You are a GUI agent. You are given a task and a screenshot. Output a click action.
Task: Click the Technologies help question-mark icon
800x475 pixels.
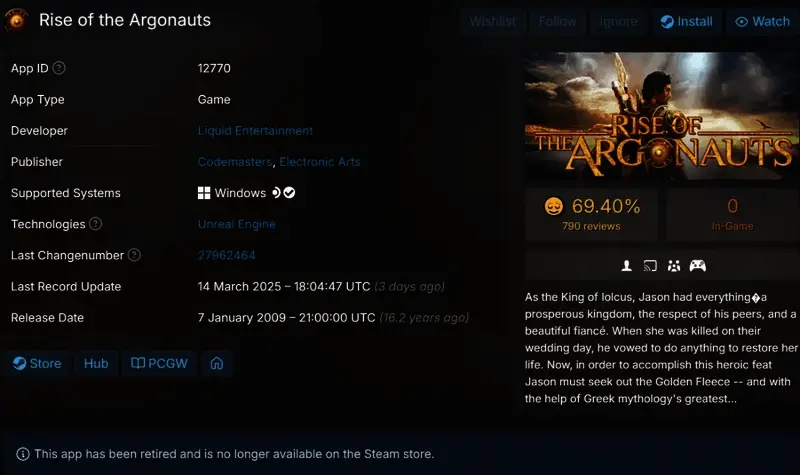click(95, 223)
